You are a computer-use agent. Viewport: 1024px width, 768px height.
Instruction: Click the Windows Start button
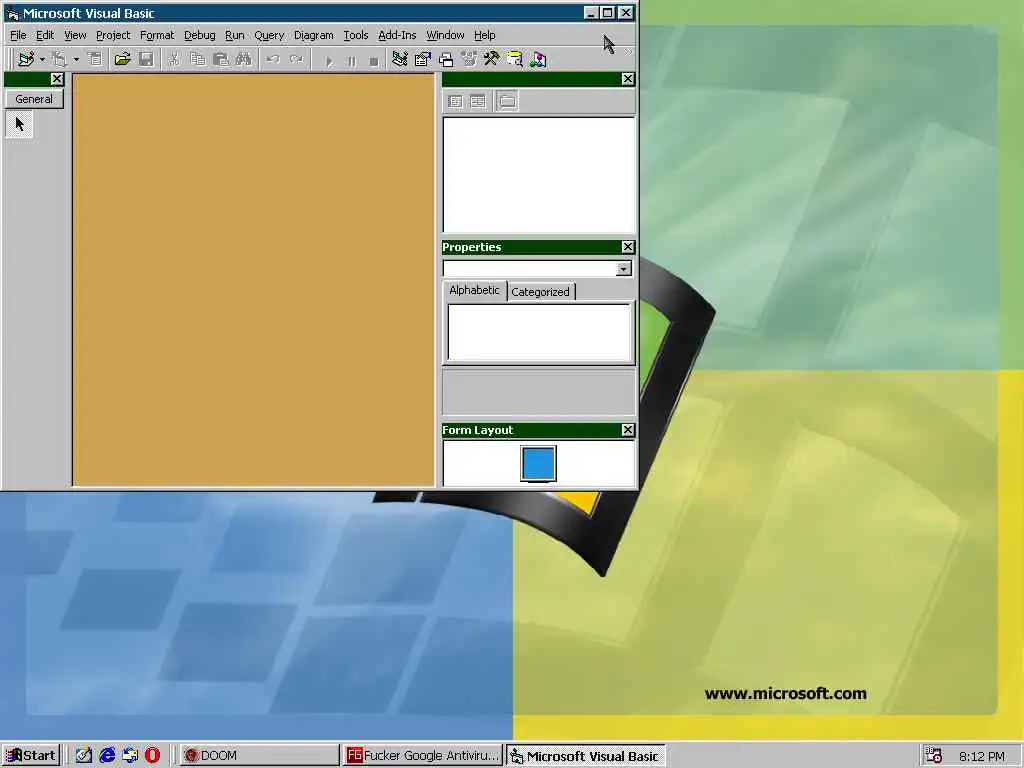(31, 756)
